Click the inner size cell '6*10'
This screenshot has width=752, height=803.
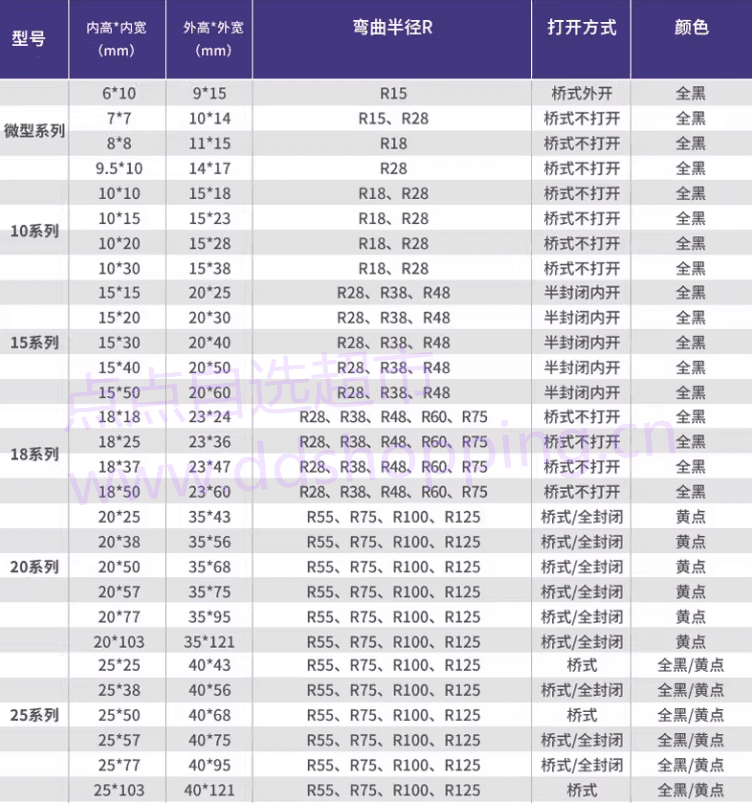[x=119, y=93]
